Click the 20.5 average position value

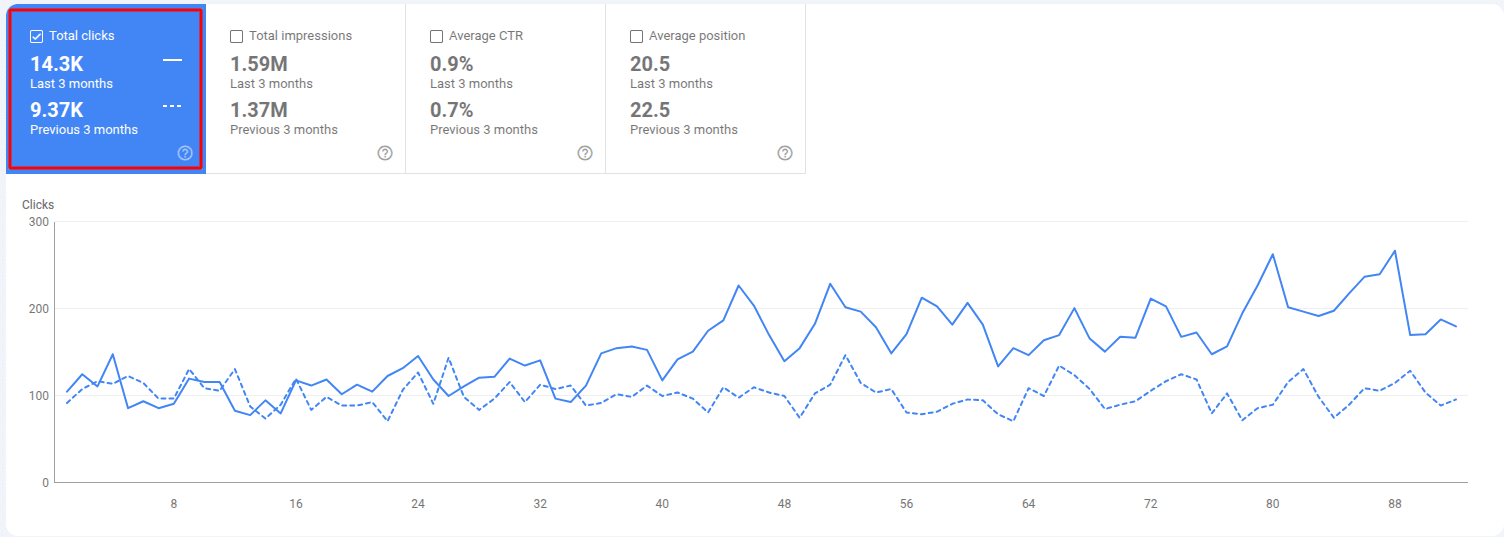click(x=649, y=64)
